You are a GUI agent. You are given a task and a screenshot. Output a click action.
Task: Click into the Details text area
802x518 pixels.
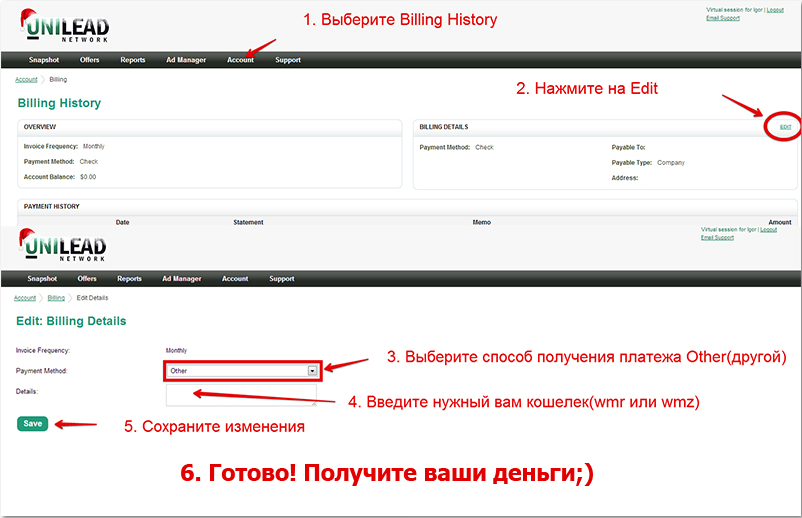(241, 395)
